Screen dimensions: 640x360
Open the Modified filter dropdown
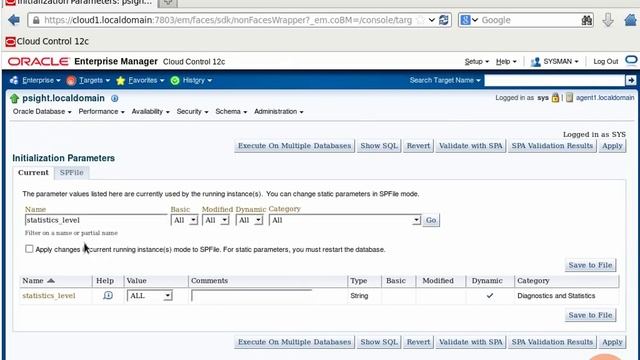[x=216, y=220]
